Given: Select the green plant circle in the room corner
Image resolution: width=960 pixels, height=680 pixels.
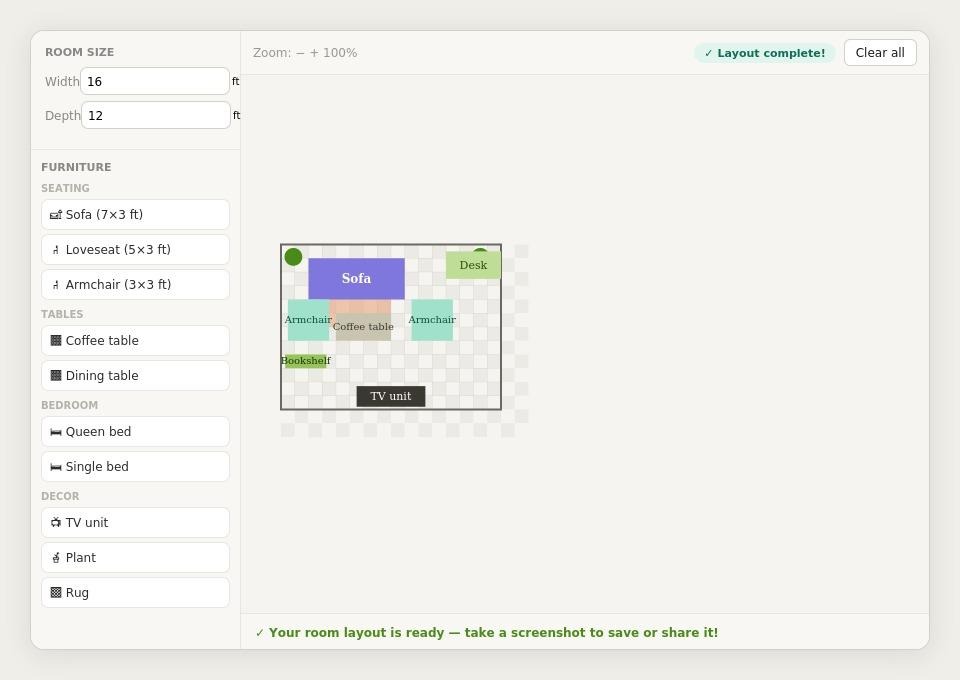Looking at the screenshot, I should pos(293,257).
